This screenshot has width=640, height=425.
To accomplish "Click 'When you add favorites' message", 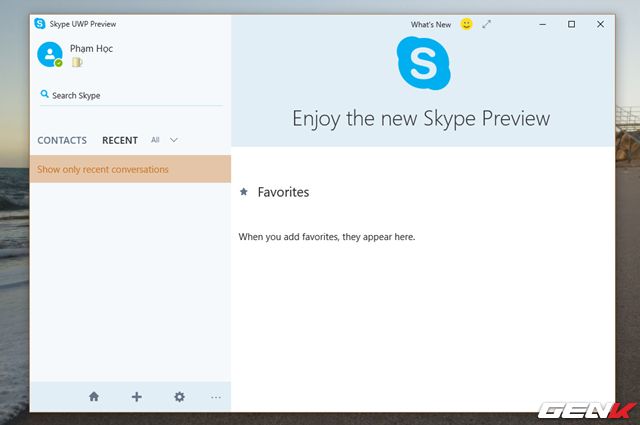I will tap(327, 237).
